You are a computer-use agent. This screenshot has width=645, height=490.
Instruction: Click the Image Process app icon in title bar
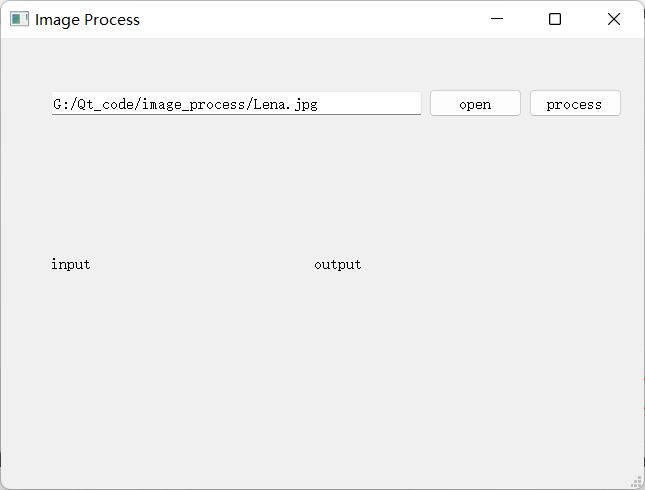pos(19,19)
